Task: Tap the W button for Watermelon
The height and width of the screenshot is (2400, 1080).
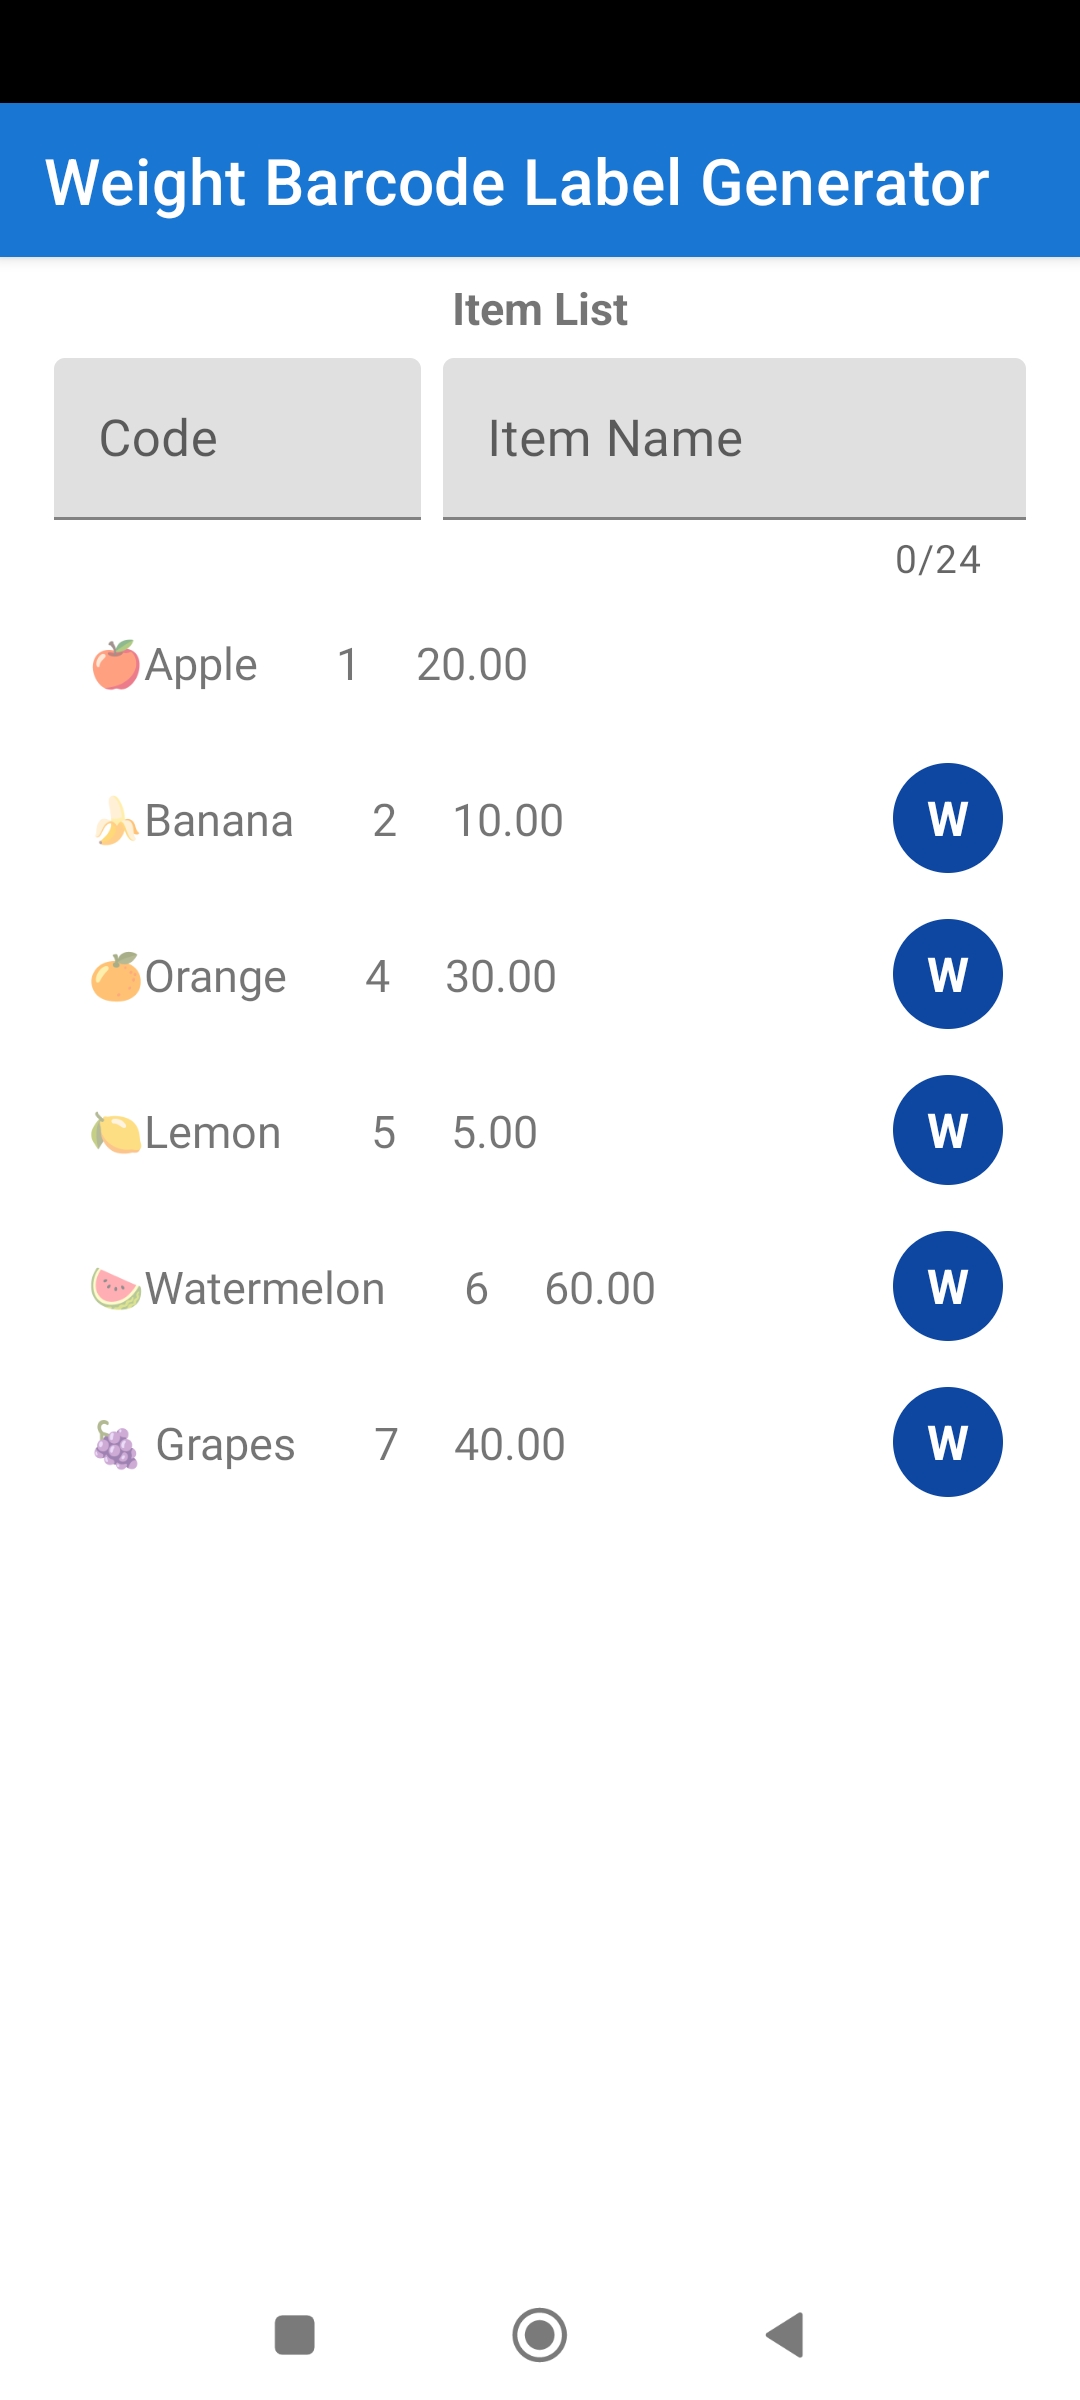Action: point(947,1286)
